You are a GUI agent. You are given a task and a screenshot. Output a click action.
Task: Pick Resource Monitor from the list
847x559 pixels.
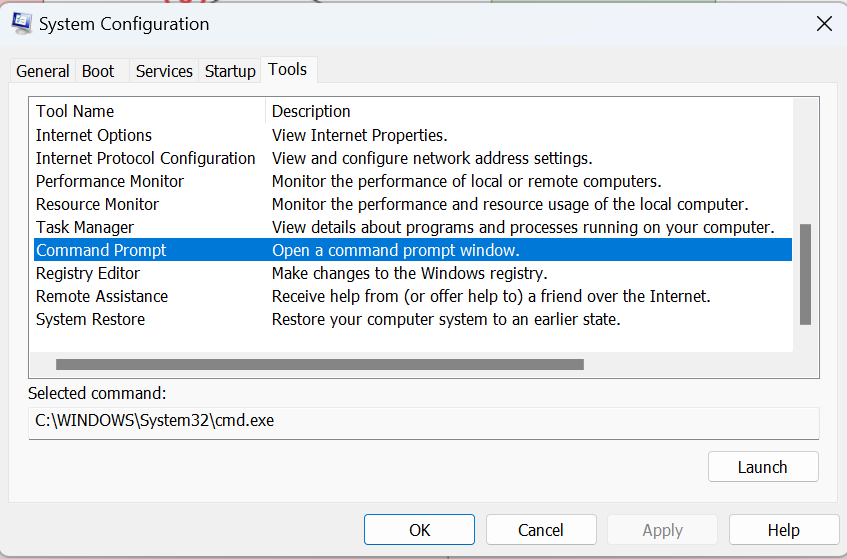coord(97,204)
